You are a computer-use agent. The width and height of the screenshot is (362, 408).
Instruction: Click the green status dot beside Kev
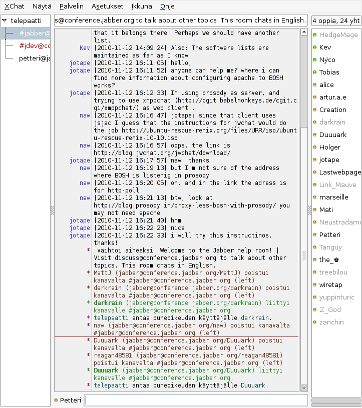[x=315, y=47]
